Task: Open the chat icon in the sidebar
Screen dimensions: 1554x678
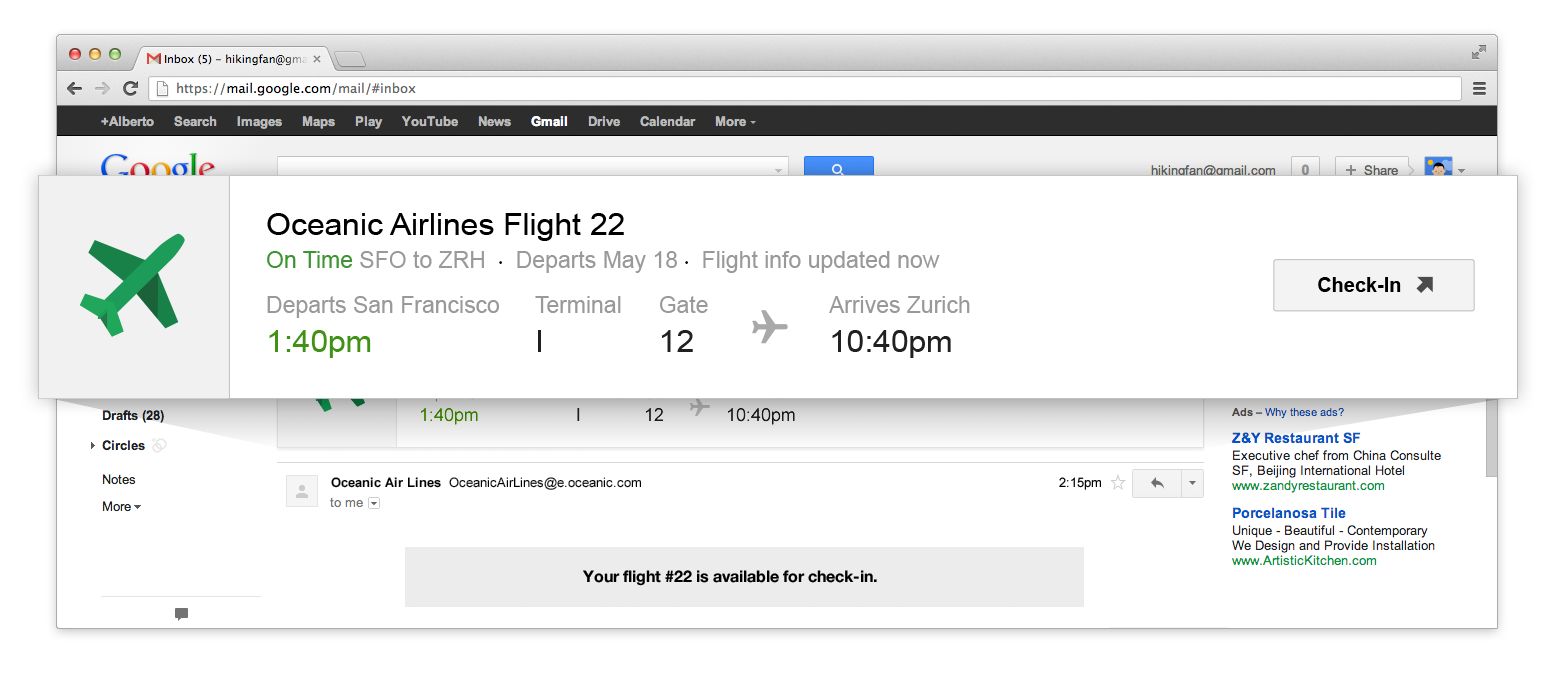Action: tap(181, 614)
